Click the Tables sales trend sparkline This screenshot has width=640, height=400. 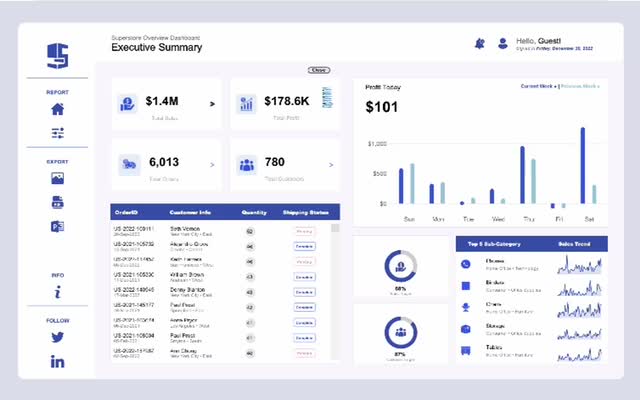579,355
